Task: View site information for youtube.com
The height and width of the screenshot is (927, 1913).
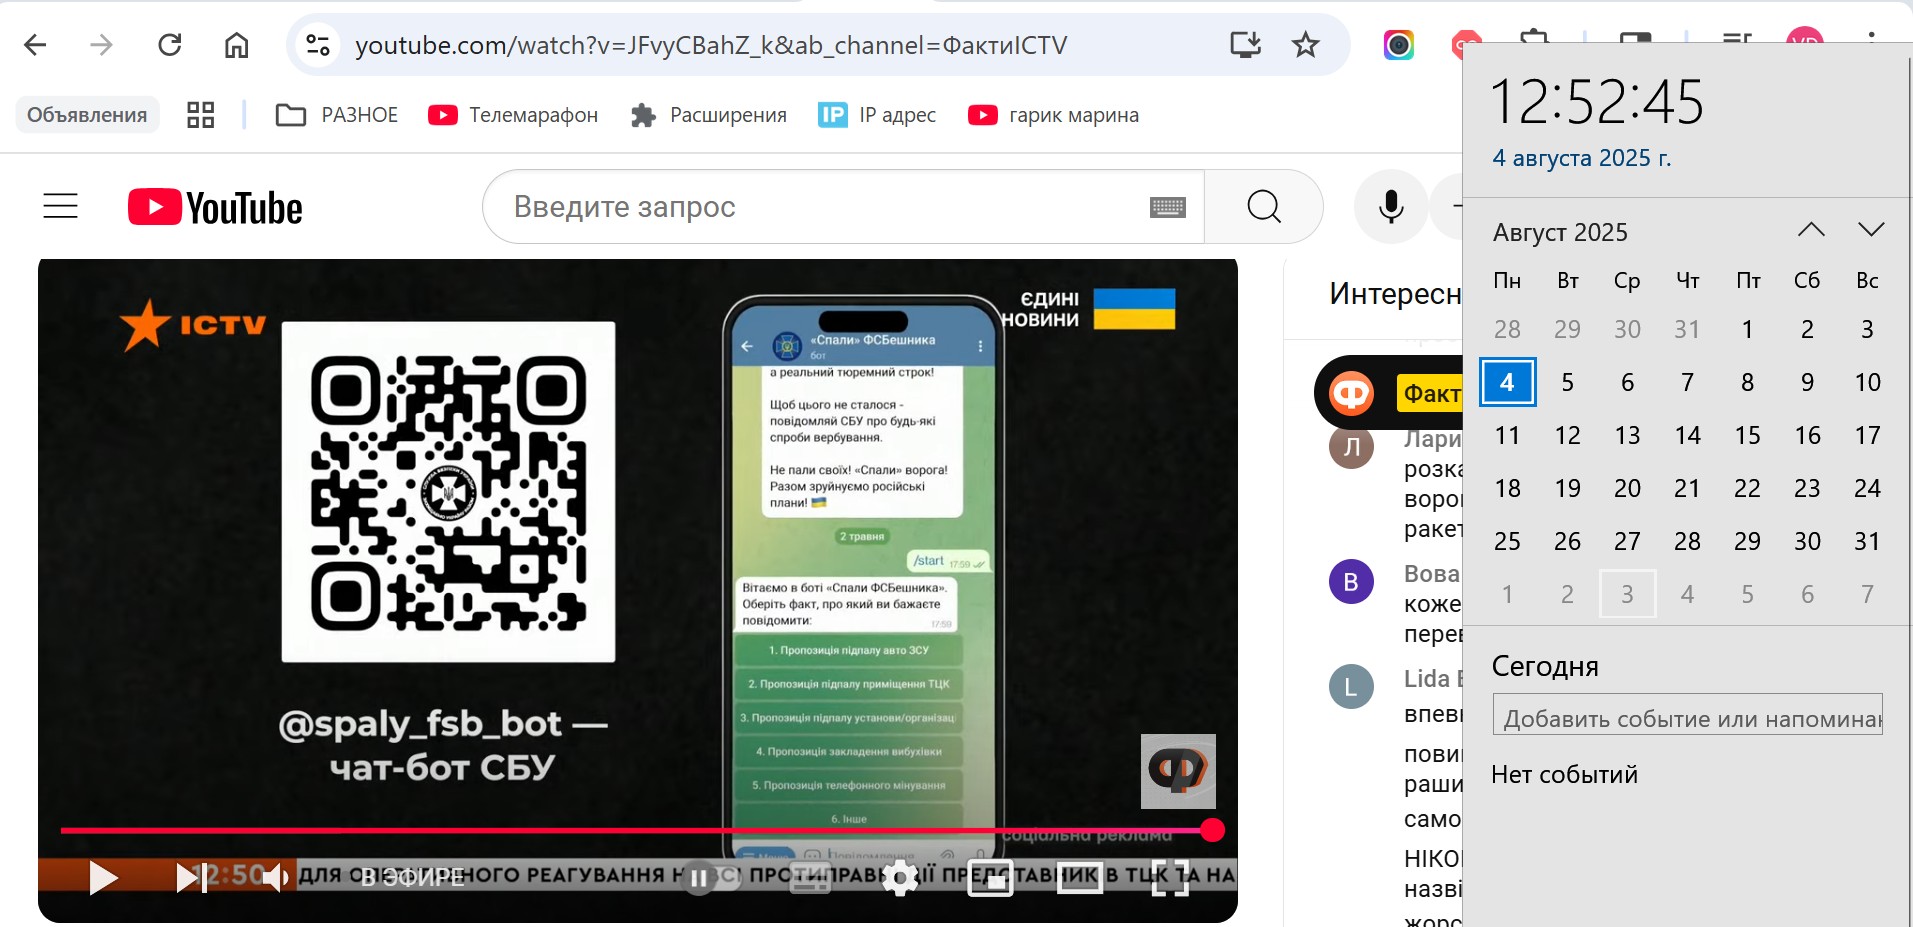Action: 318,45
